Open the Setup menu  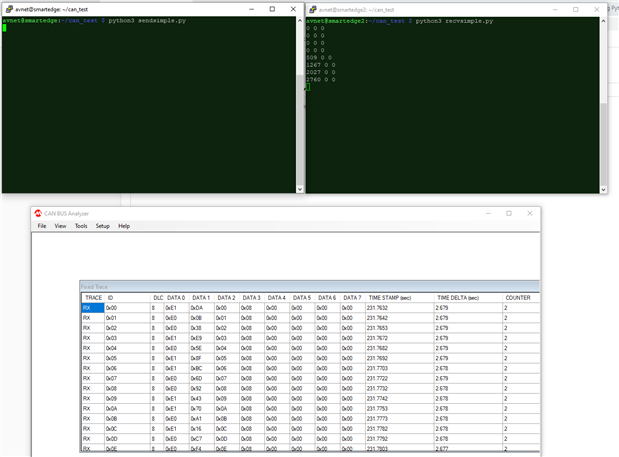102,226
